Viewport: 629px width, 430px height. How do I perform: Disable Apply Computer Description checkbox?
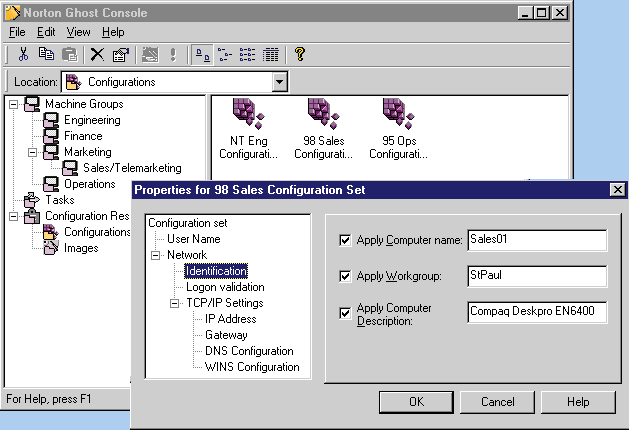tap(345, 312)
